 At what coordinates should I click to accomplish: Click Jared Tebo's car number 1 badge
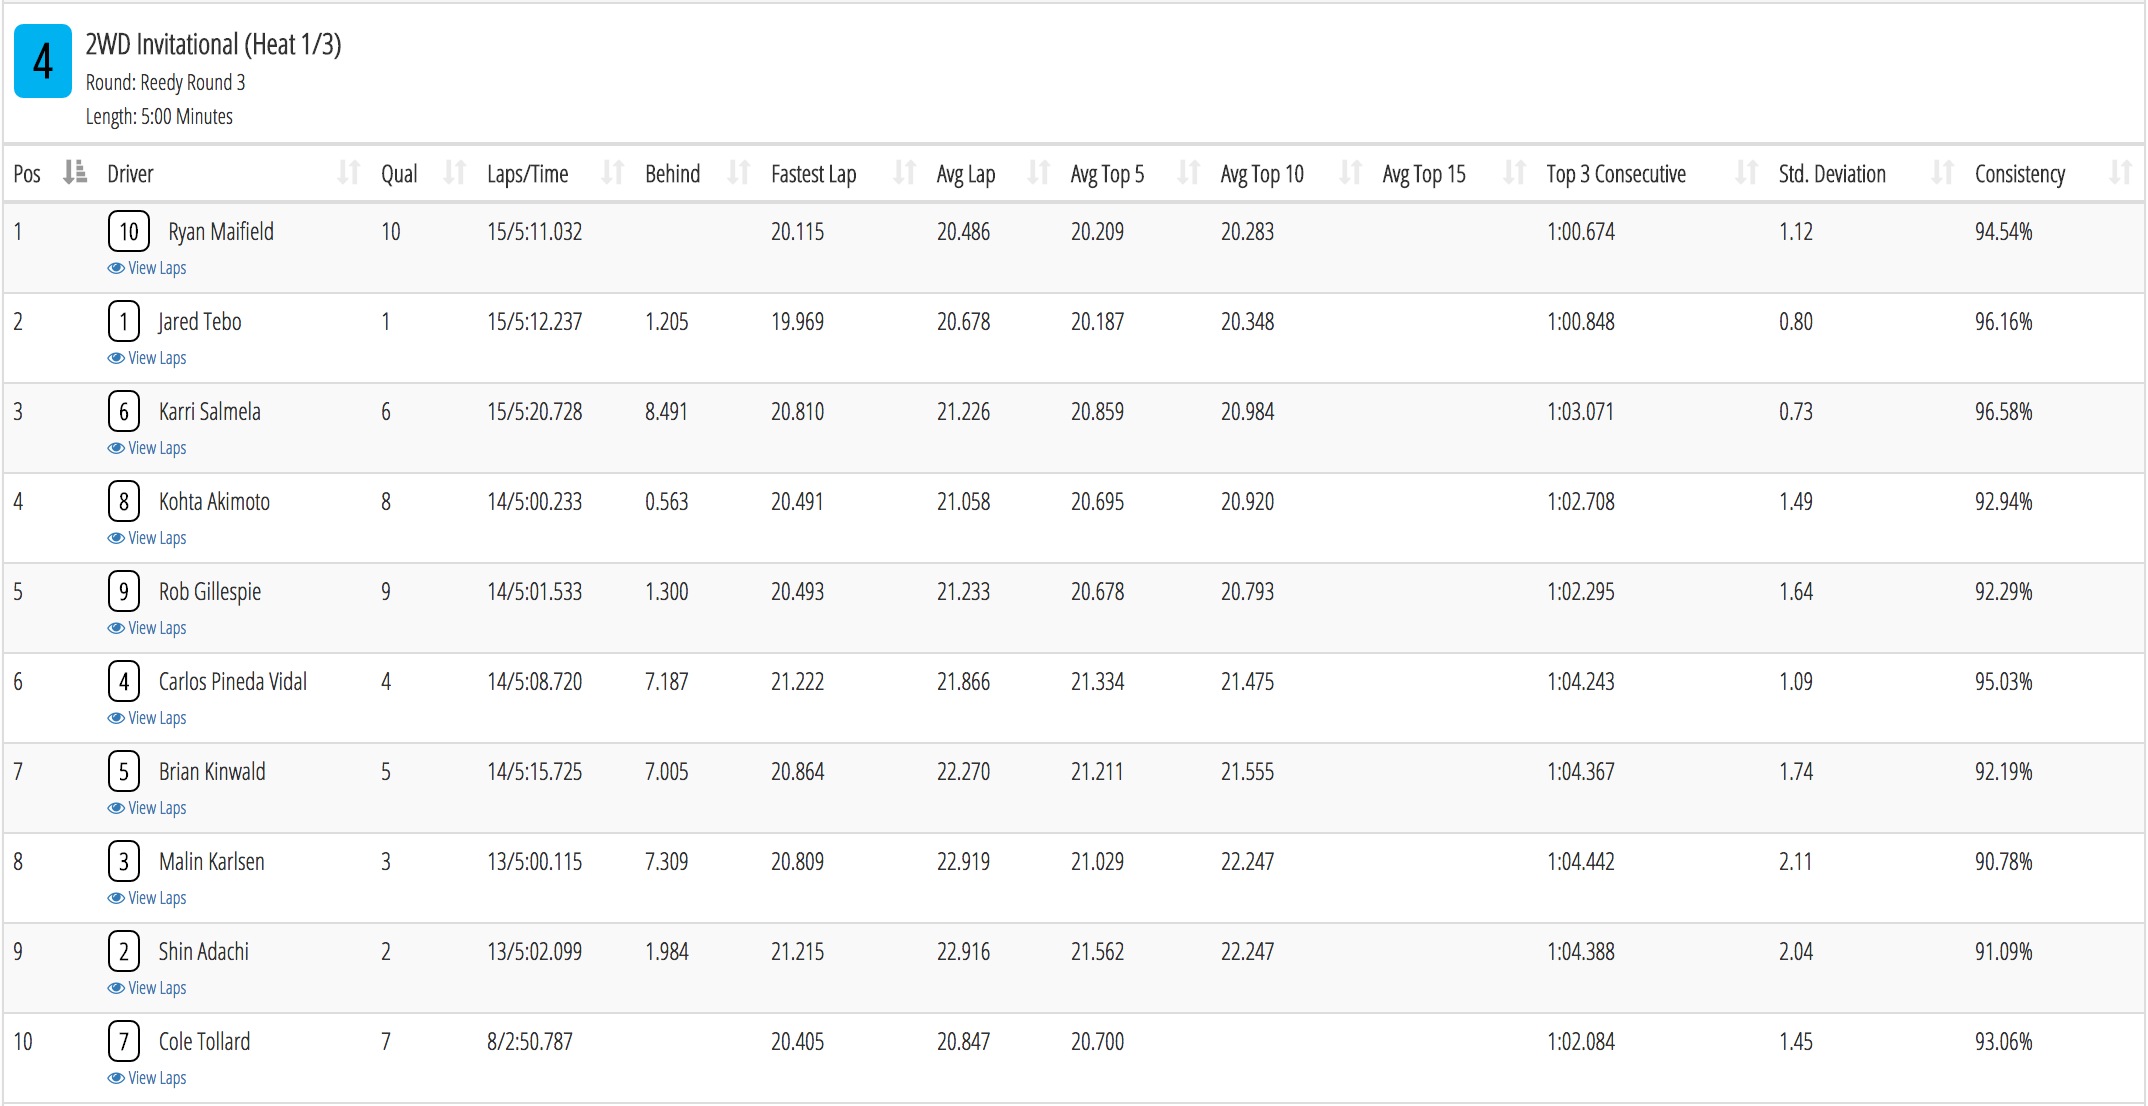[124, 322]
